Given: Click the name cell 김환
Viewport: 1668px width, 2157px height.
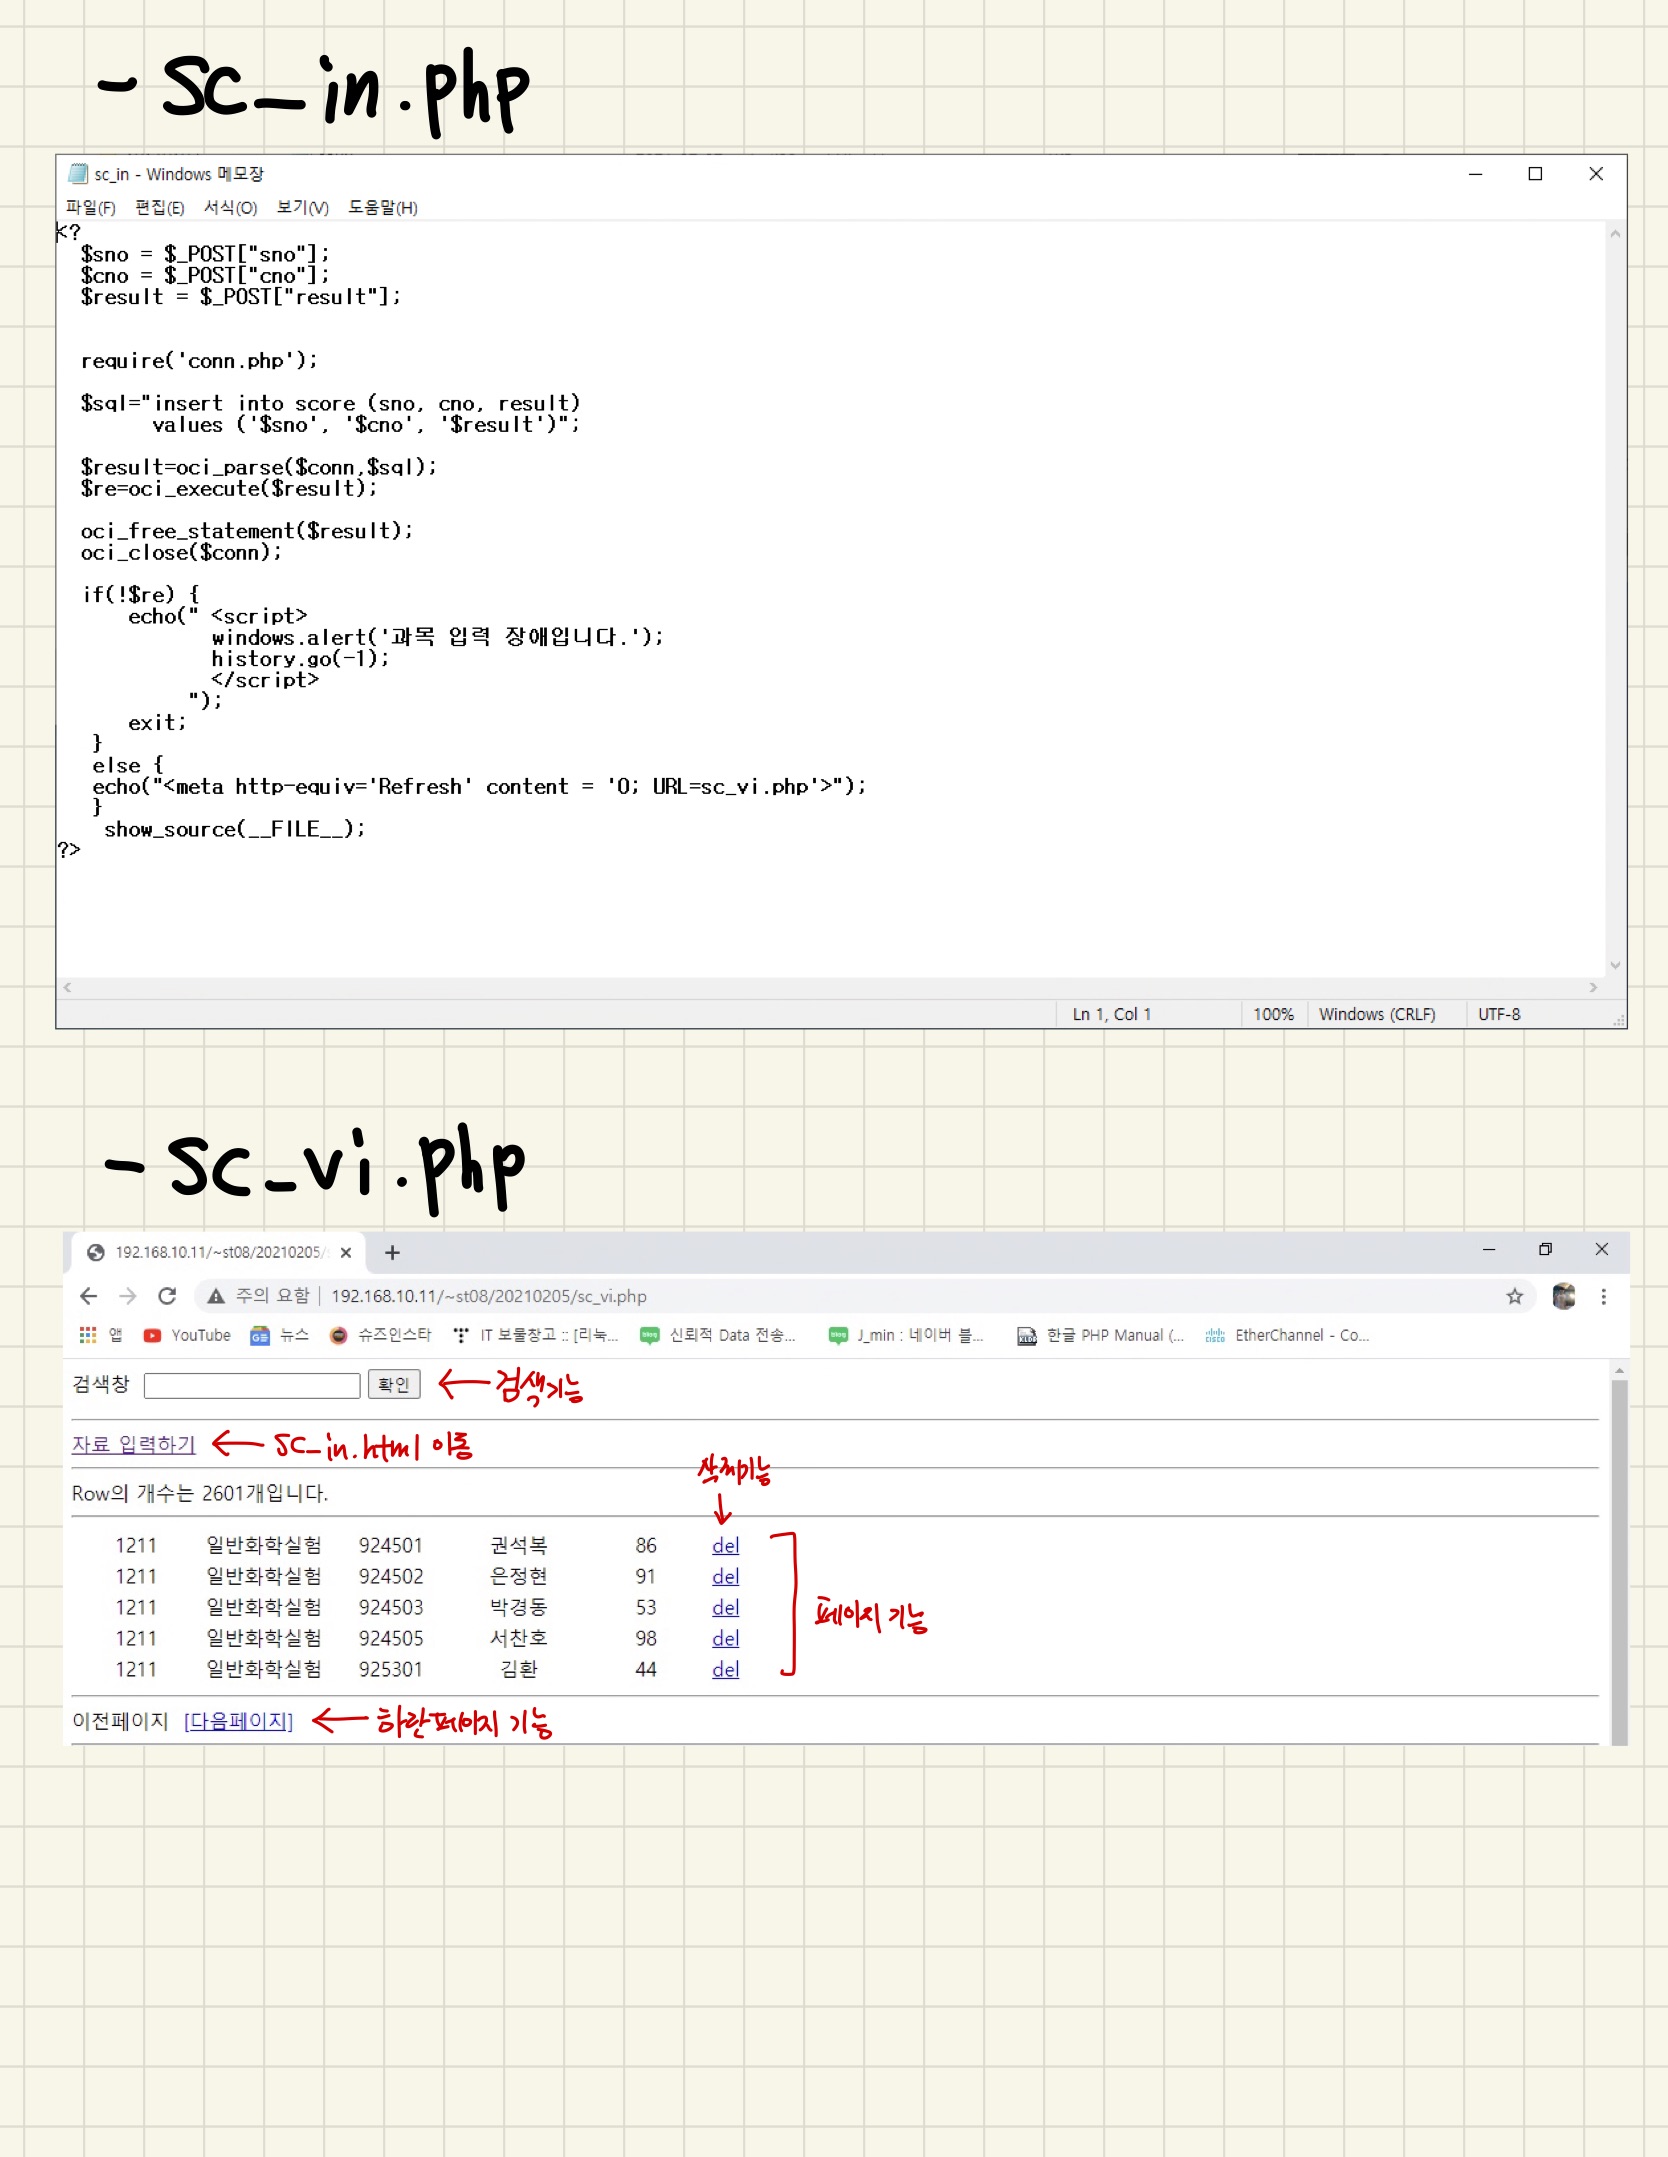Looking at the screenshot, I should pyautogui.click(x=519, y=1669).
